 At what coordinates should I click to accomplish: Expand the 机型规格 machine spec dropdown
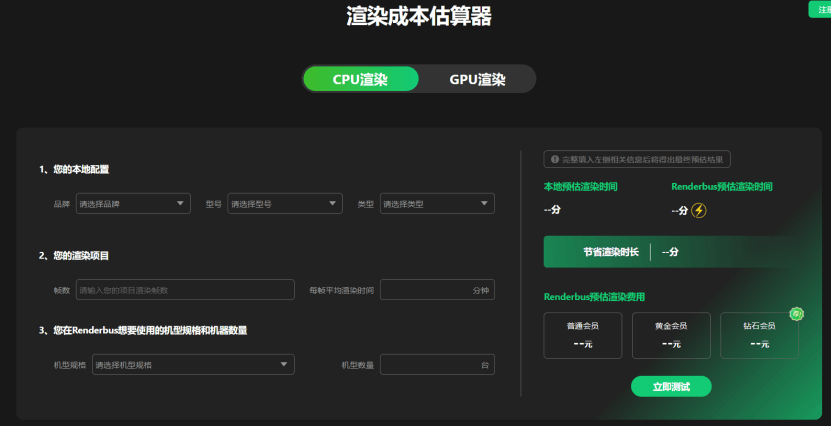point(193,364)
